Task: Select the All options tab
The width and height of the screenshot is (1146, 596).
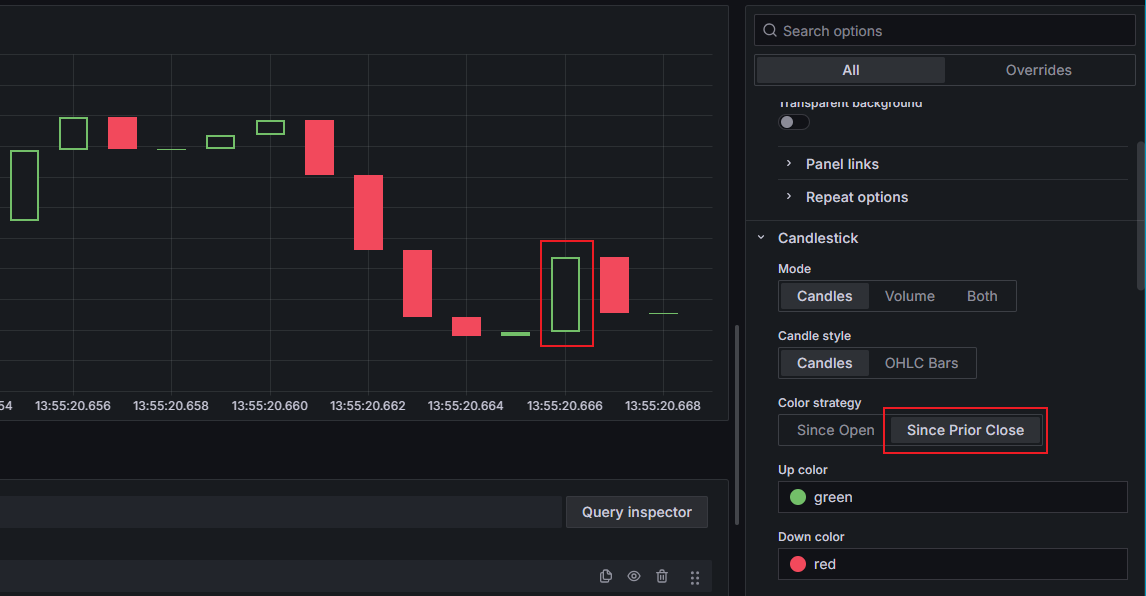Action: tap(850, 70)
